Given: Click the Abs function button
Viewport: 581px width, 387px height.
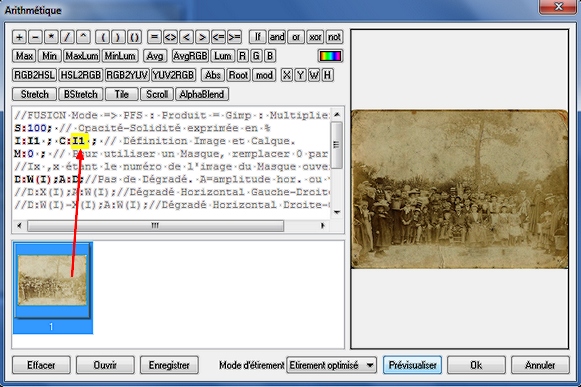Looking at the screenshot, I should pyautogui.click(x=213, y=75).
